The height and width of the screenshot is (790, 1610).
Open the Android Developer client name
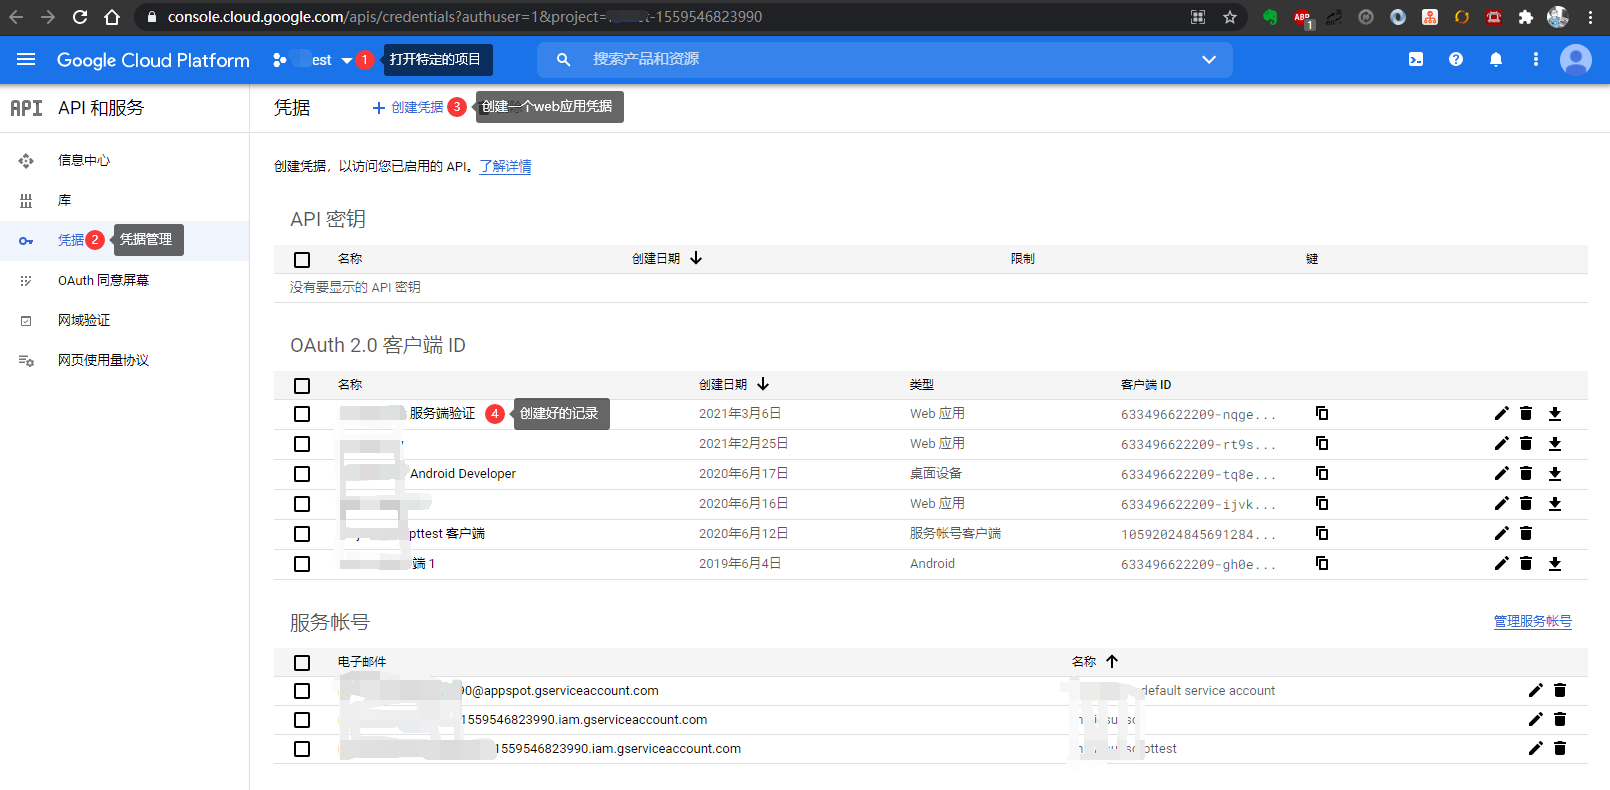point(463,474)
